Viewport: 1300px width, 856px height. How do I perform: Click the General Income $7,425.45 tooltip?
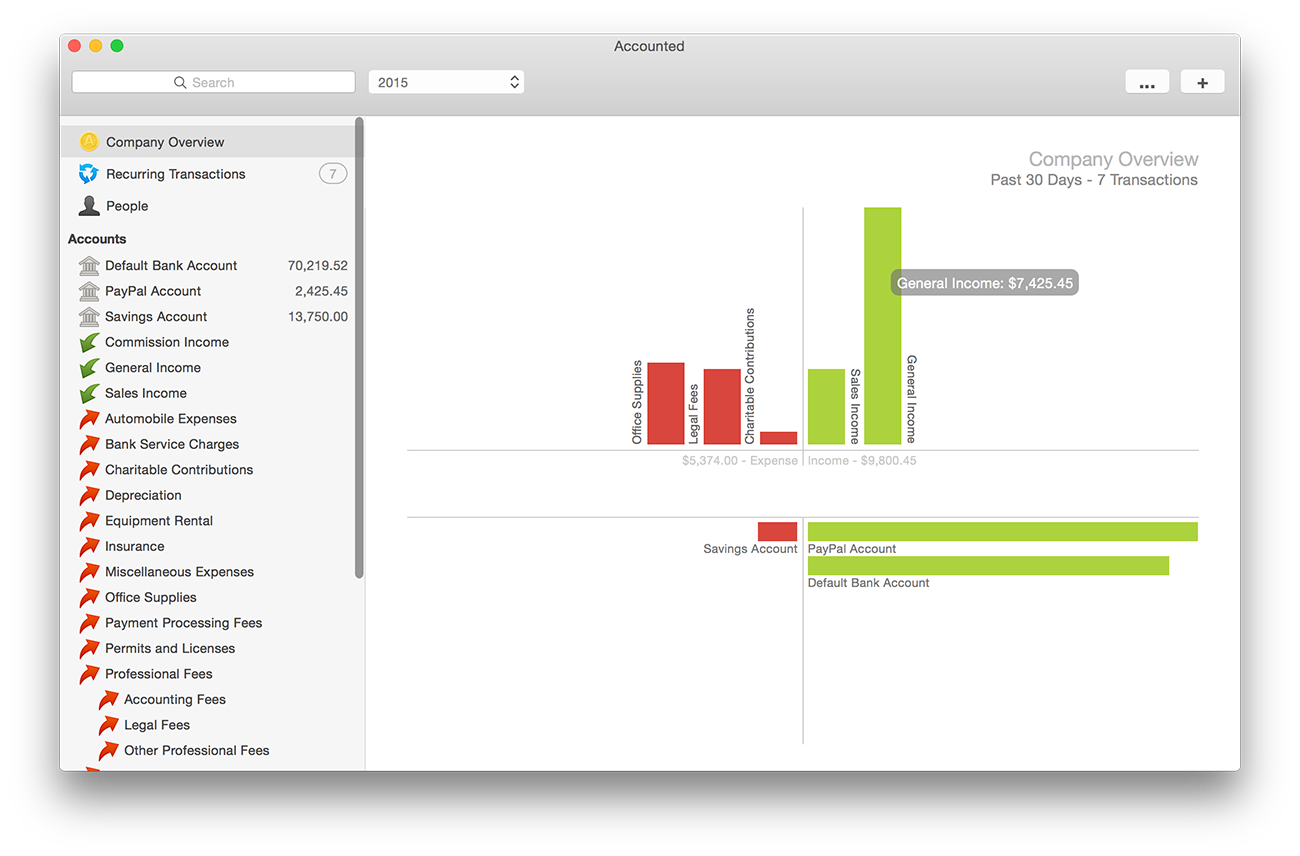click(x=985, y=283)
